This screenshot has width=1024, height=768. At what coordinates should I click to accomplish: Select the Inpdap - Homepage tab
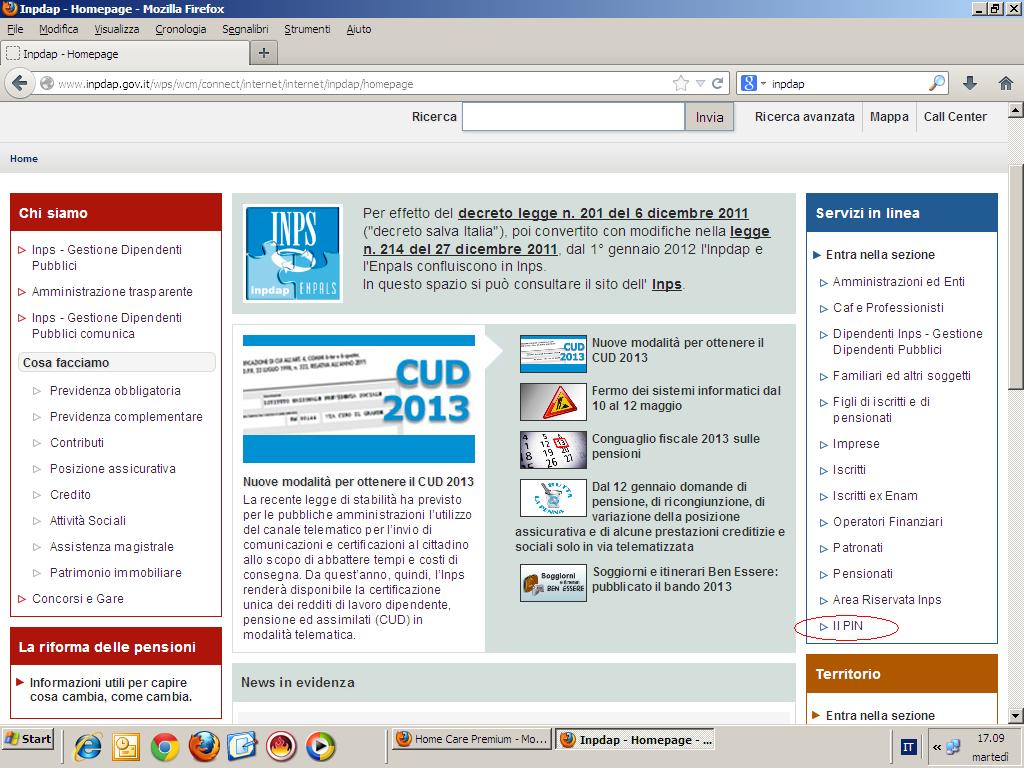click(x=124, y=54)
